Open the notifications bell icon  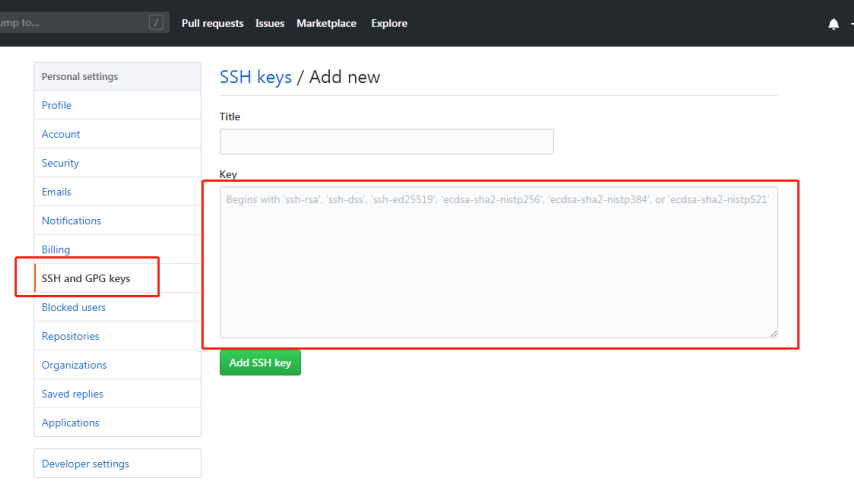click(x=833, y=24)
